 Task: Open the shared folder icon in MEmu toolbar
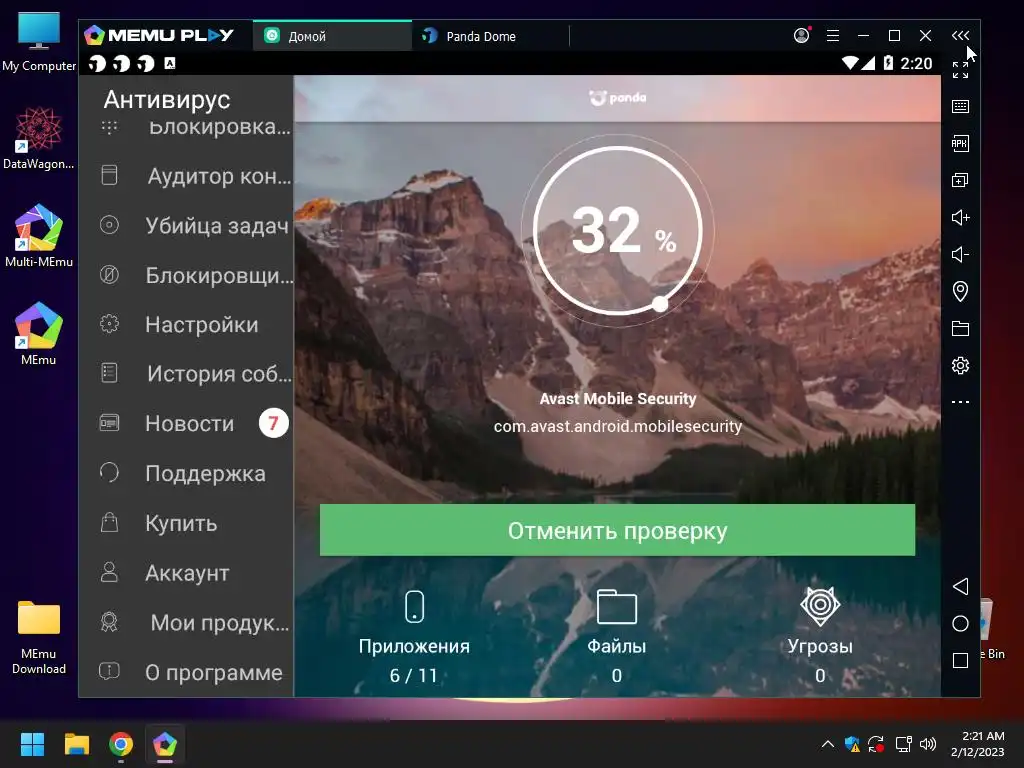click(960, 328)
